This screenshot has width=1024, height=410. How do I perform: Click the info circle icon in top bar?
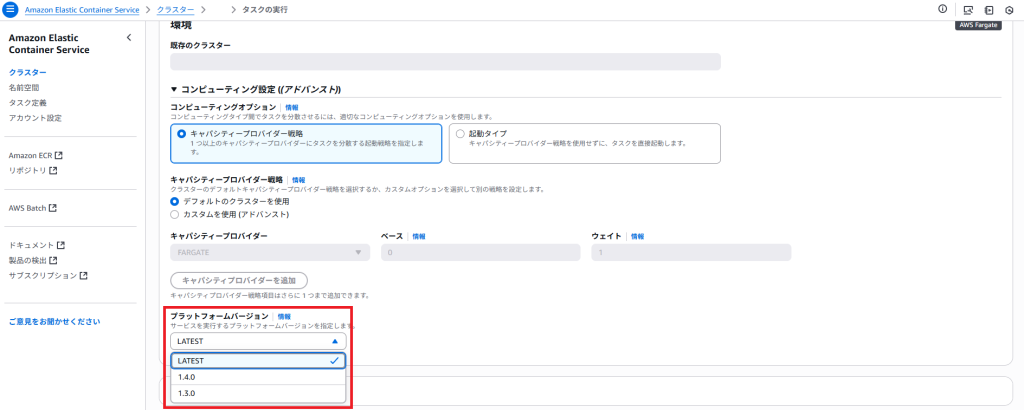click(x=942, y=9)
